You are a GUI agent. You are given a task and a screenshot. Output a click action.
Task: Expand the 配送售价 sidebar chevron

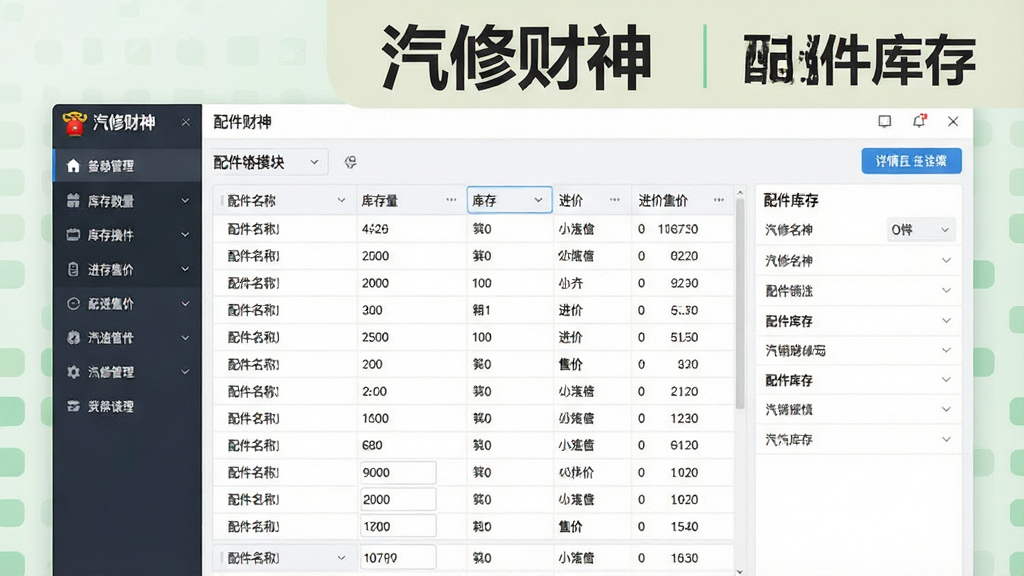coord(185,304)
